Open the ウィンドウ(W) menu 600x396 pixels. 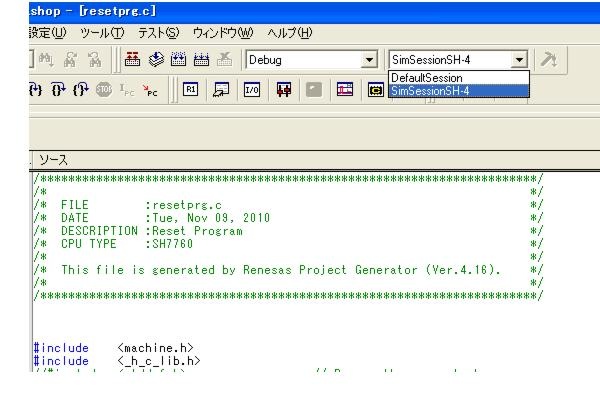(223, 33)
